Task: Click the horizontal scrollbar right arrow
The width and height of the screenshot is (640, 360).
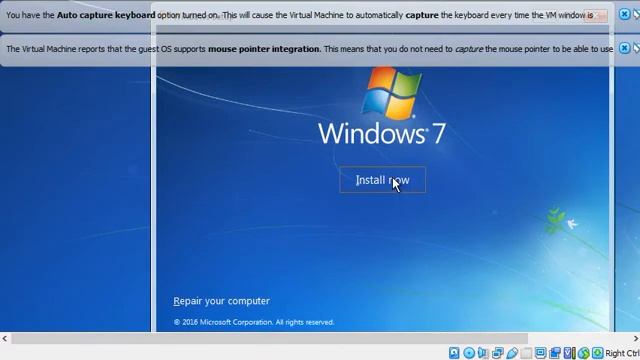Action: (636, 338)
